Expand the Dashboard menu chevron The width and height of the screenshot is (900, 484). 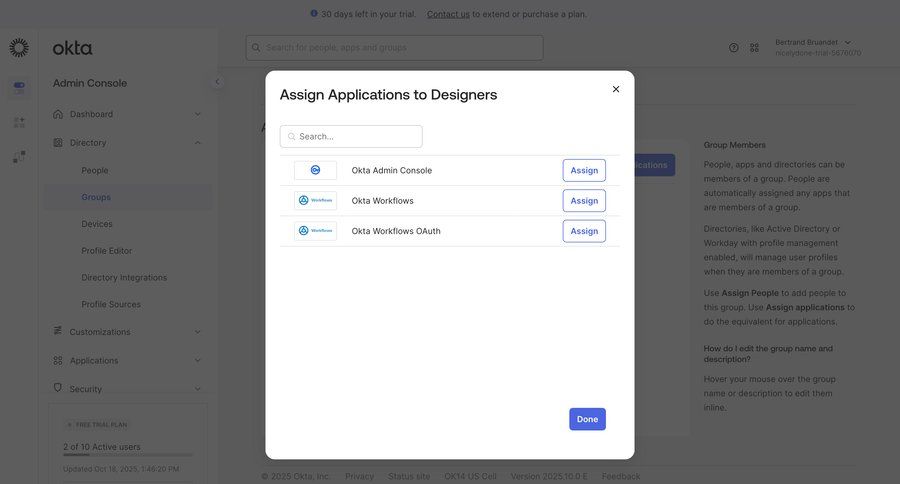pos(197,114)
